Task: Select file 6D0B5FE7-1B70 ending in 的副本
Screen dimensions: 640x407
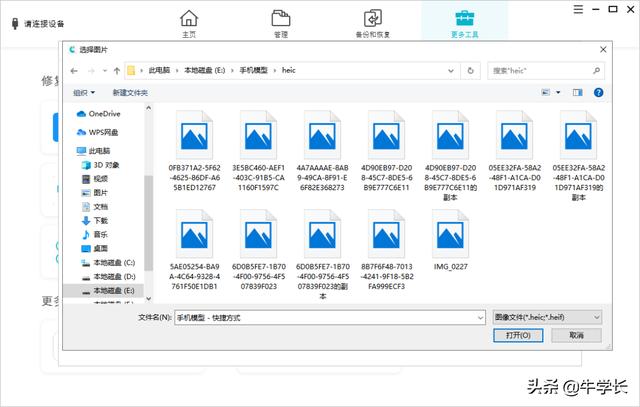Action: coord(322,255)
